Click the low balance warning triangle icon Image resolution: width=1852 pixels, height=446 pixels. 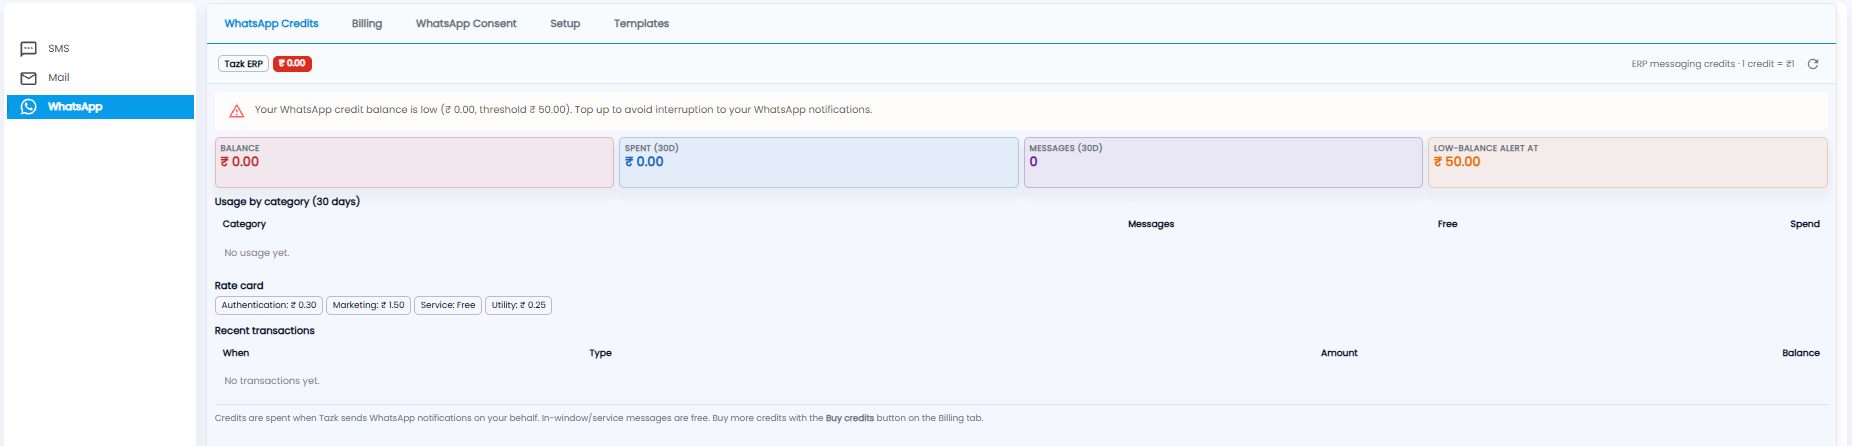click(237, 111)
